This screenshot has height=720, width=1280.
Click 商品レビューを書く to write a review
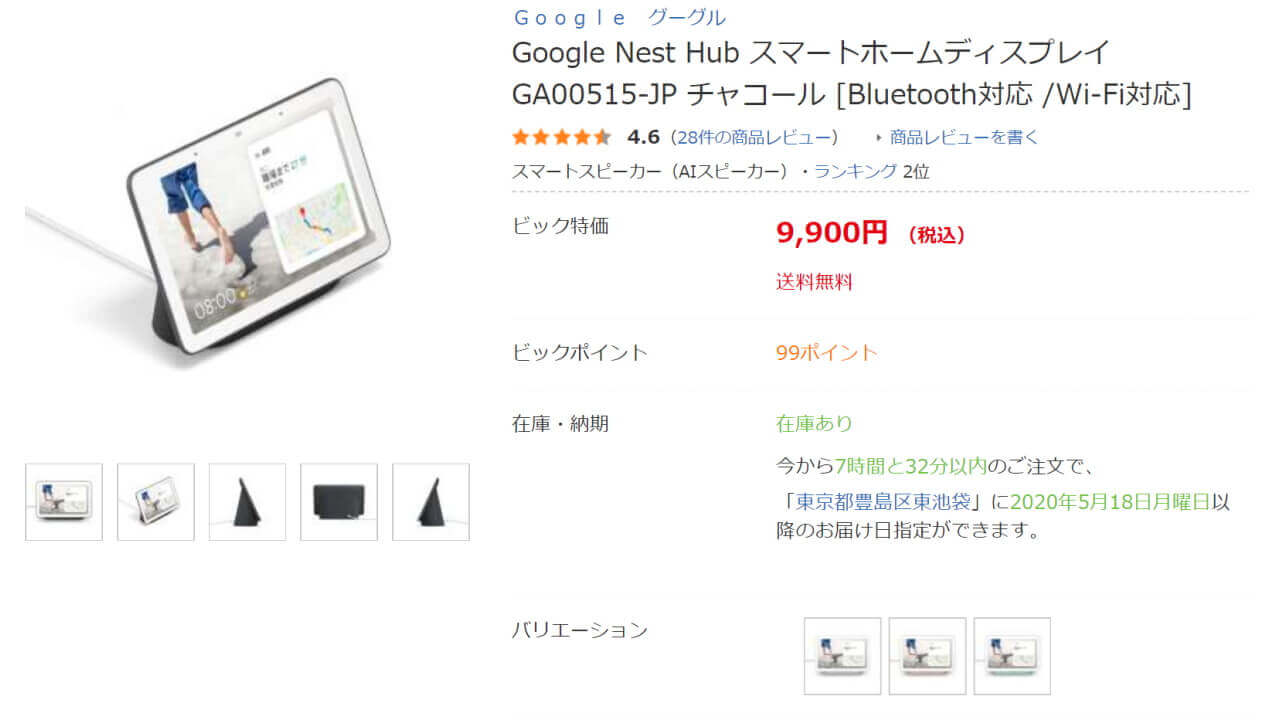tap(964, 137)
